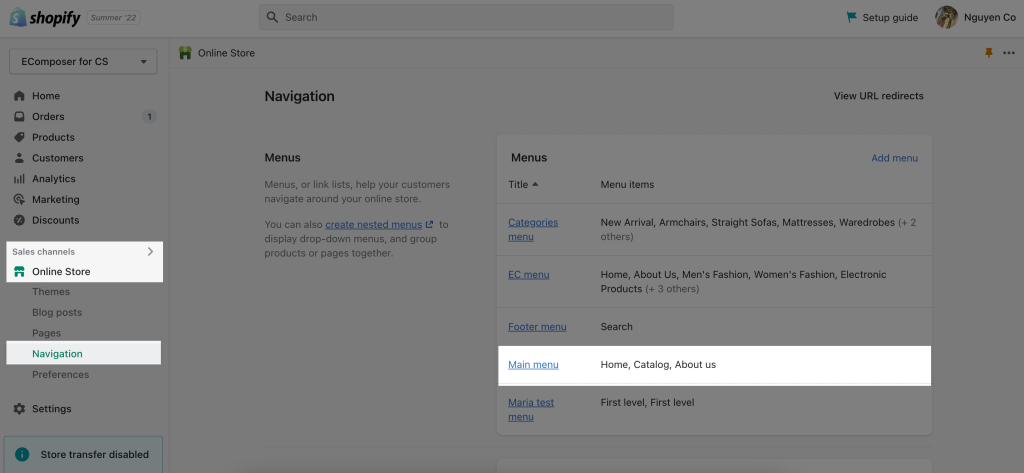Click the Analytics bar chart icon
The width and height of the screenshot is (1024, 473).
(x=20, y=179)
